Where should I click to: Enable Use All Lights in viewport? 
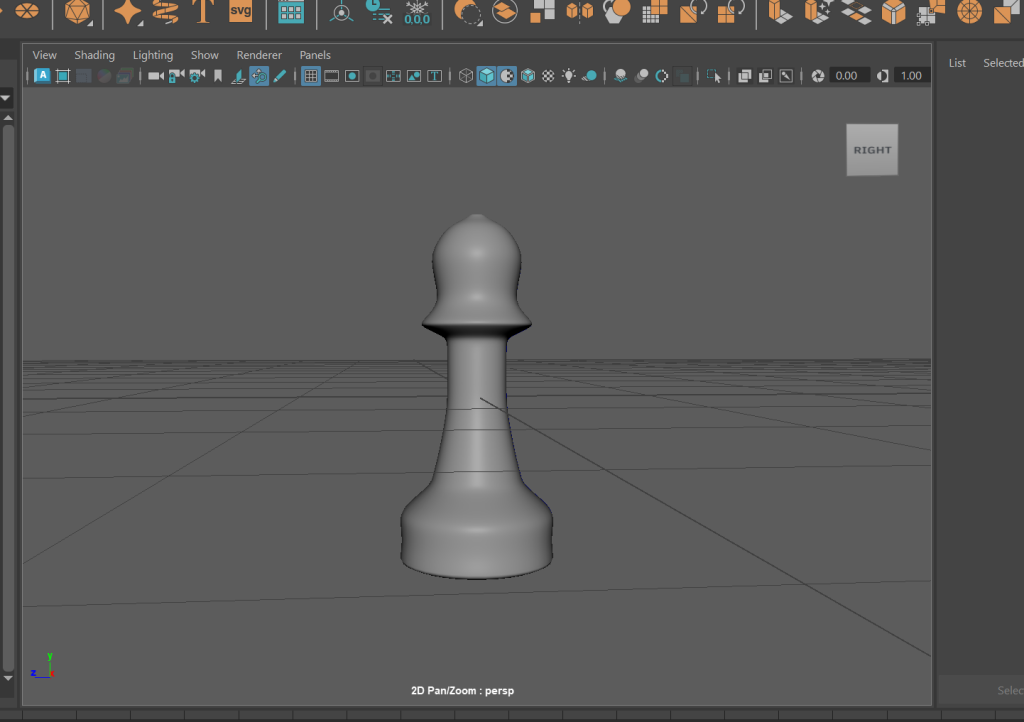[x=569, y=76]
